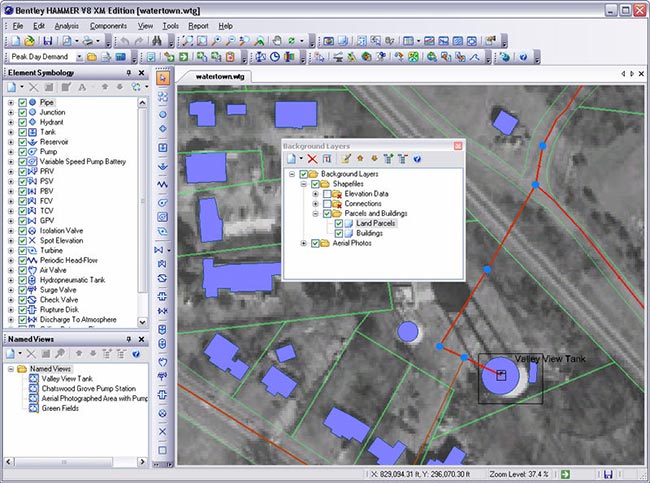Uncheck the Buildings layer checkbox
The height and width of the screenshot is (483, 650).
[x=338, y=233]
